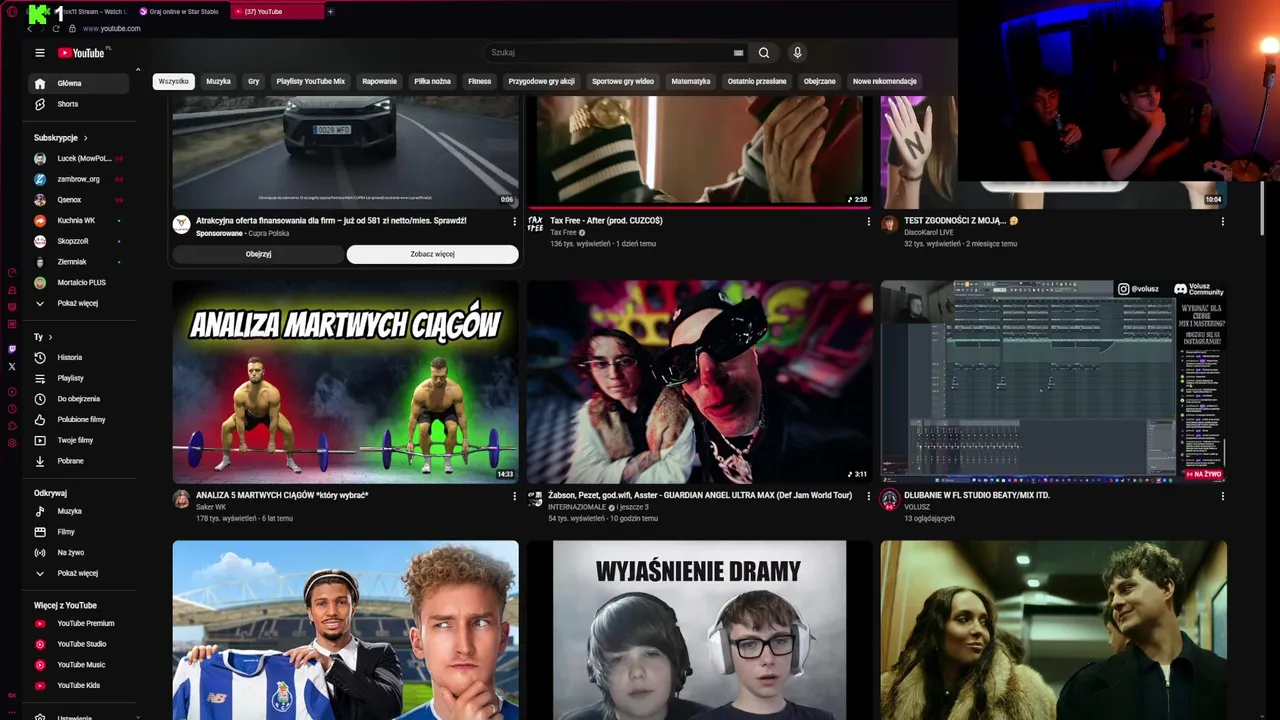Open Polubione filmy liked videos
This screenshot has height=720, width=1280.
tap(80, 420)
